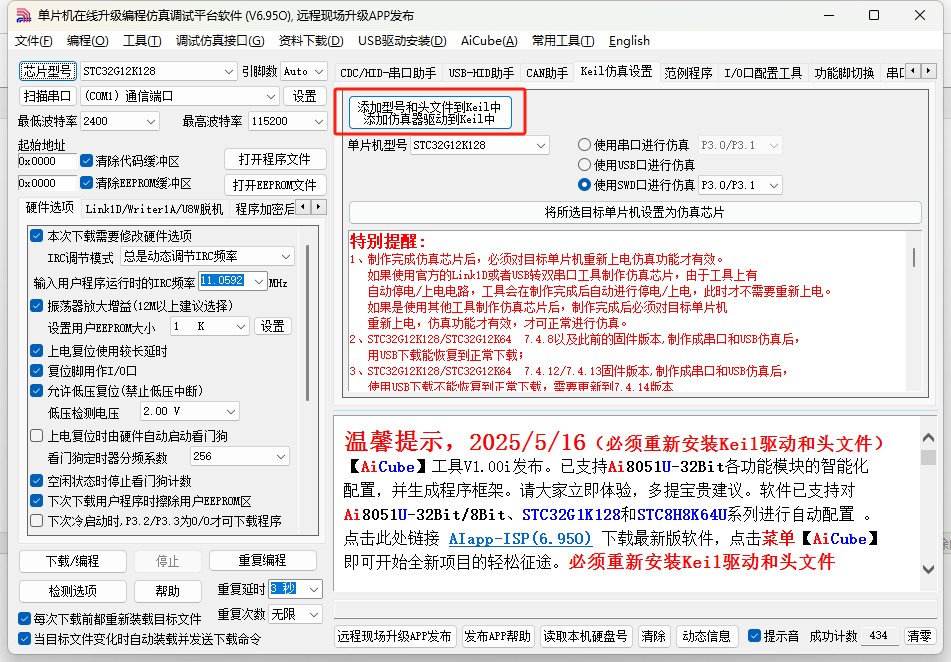Open the USB驱动安装(D) menu
The width and height of the screenshot is (951, 662).
click(402, 41)
